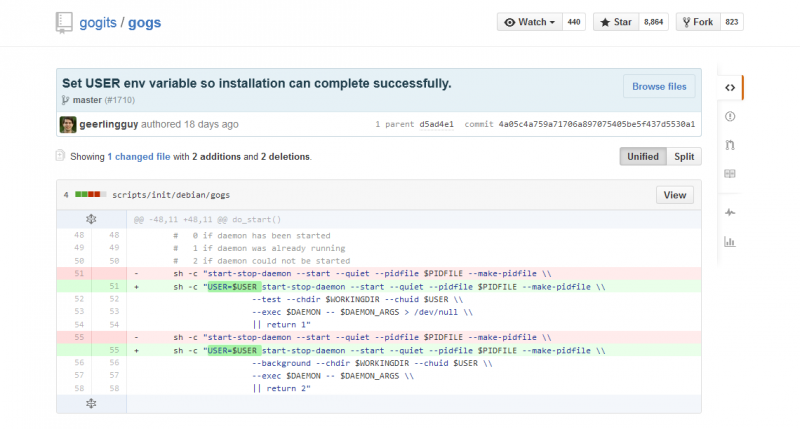Image resolution: width=800 pixels, height=429 pixels.
Task: Switch diff to Unified view
Action: point(643,157)
